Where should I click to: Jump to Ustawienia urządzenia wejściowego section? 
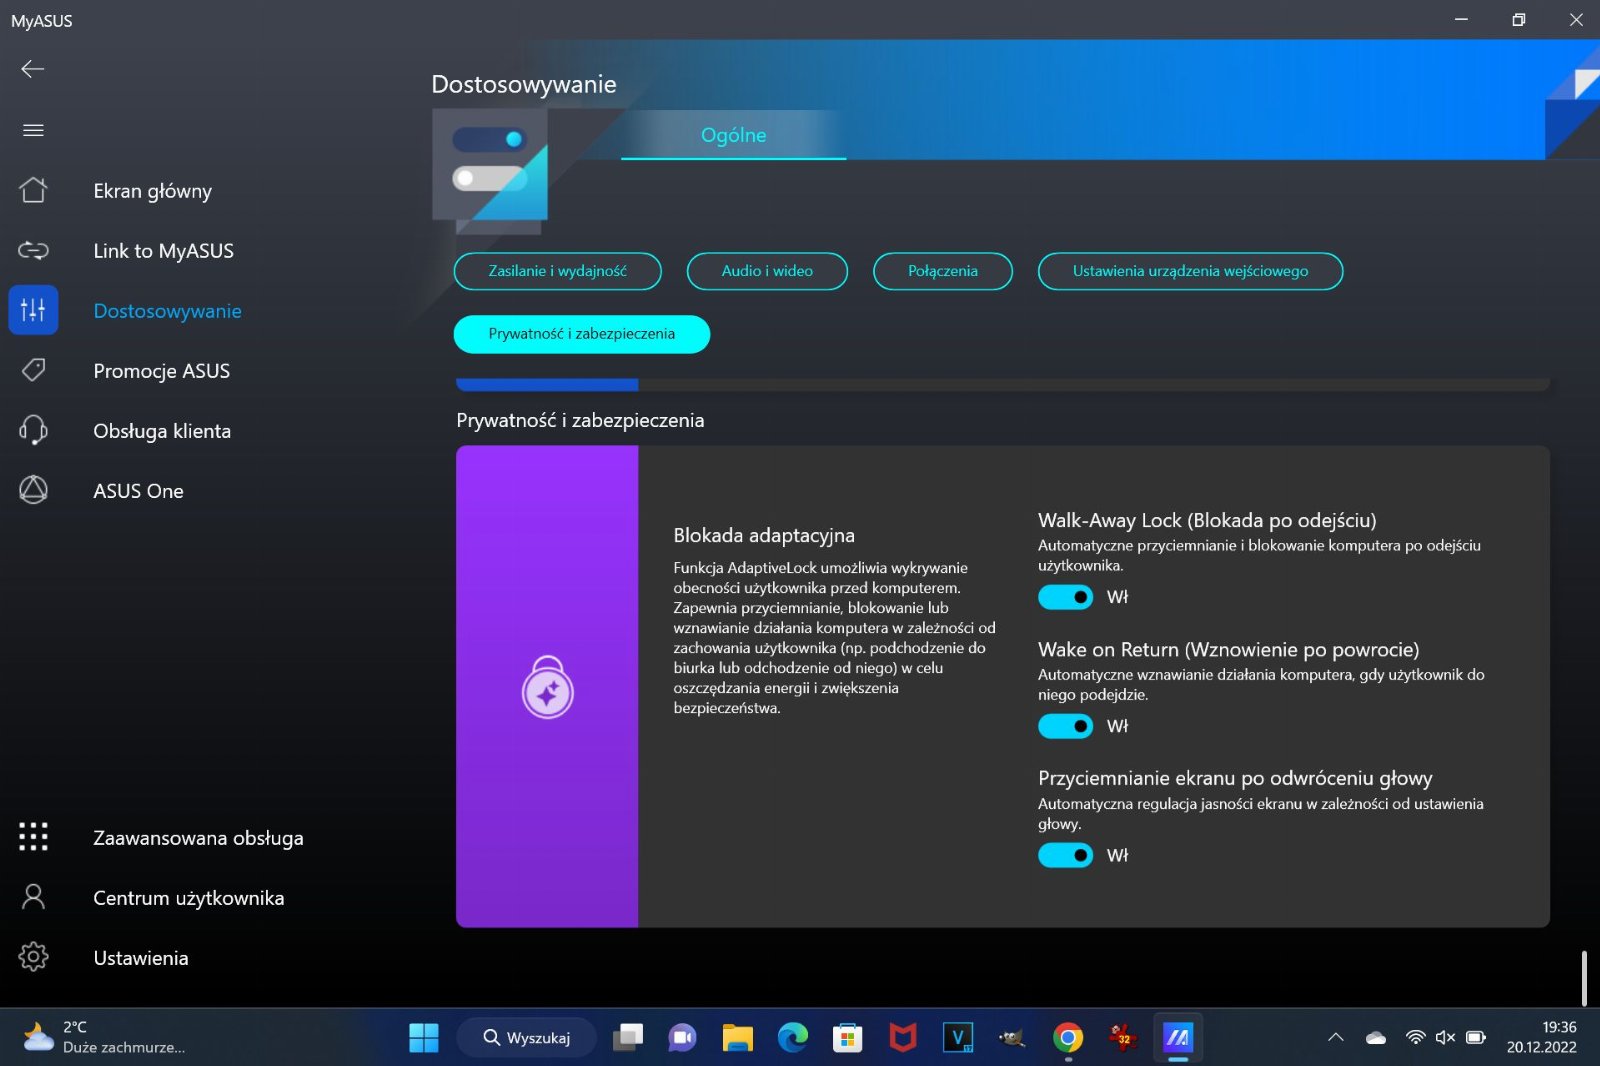coord(1190,271)
